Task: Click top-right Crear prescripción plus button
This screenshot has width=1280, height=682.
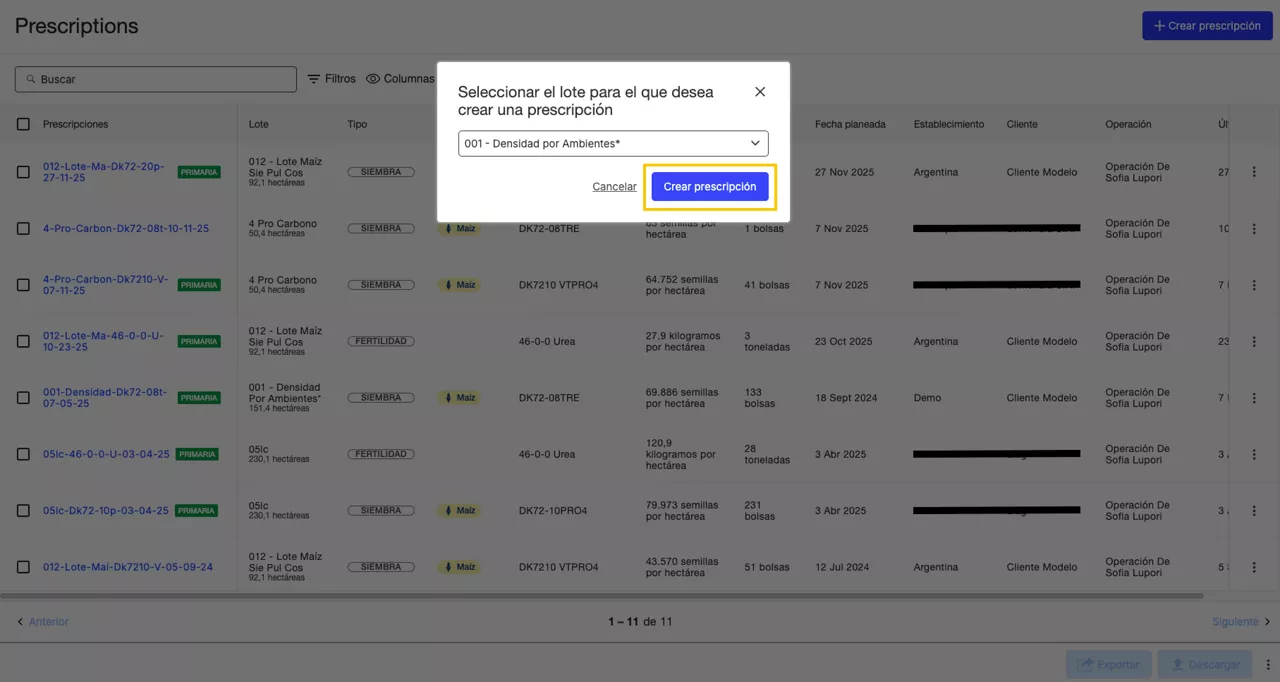Action: (x=1207, y=26)
